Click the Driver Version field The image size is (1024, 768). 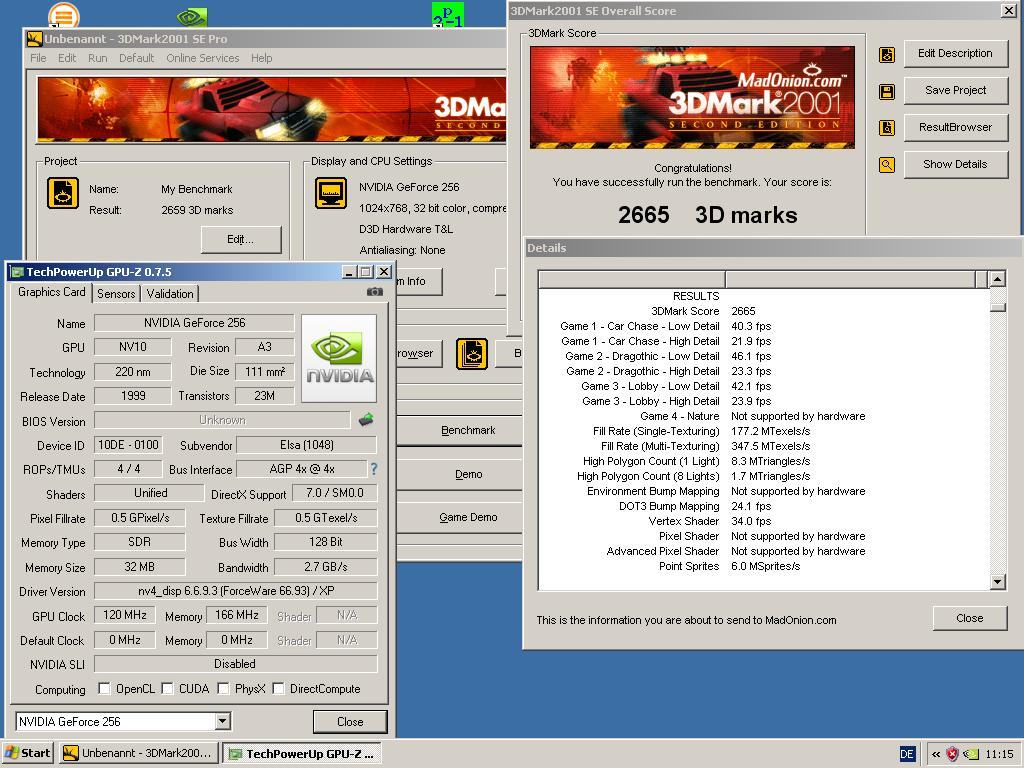tap(236, 591)
